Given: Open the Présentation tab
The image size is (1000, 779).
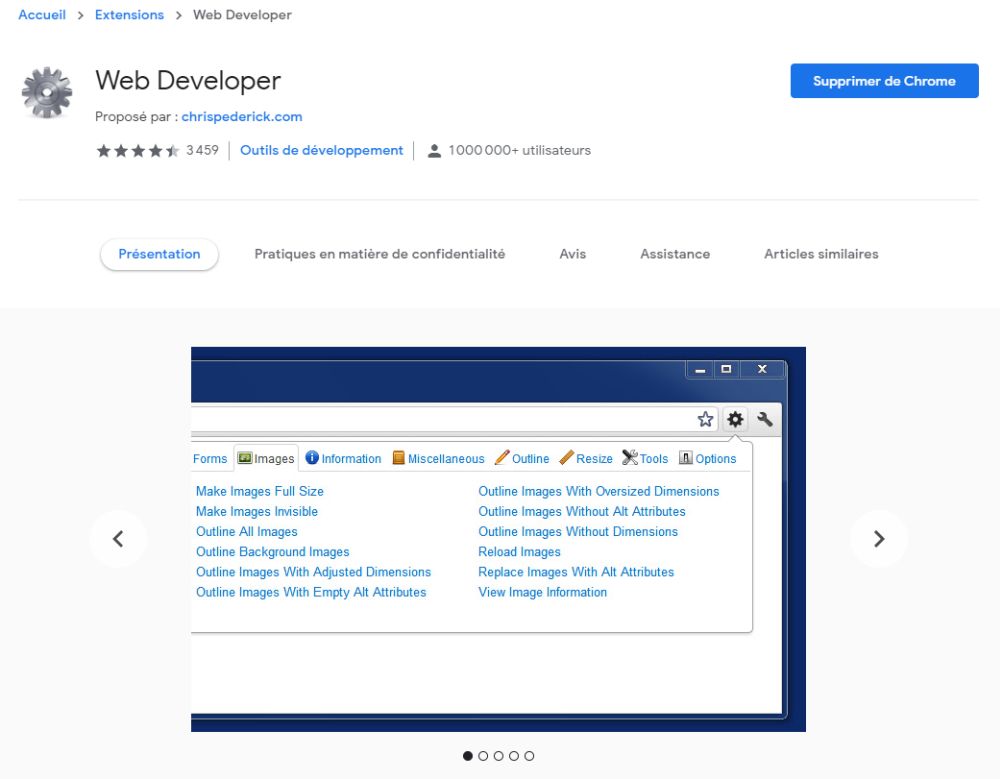Looking at the screenshot, I should click(x=159, y=254).
